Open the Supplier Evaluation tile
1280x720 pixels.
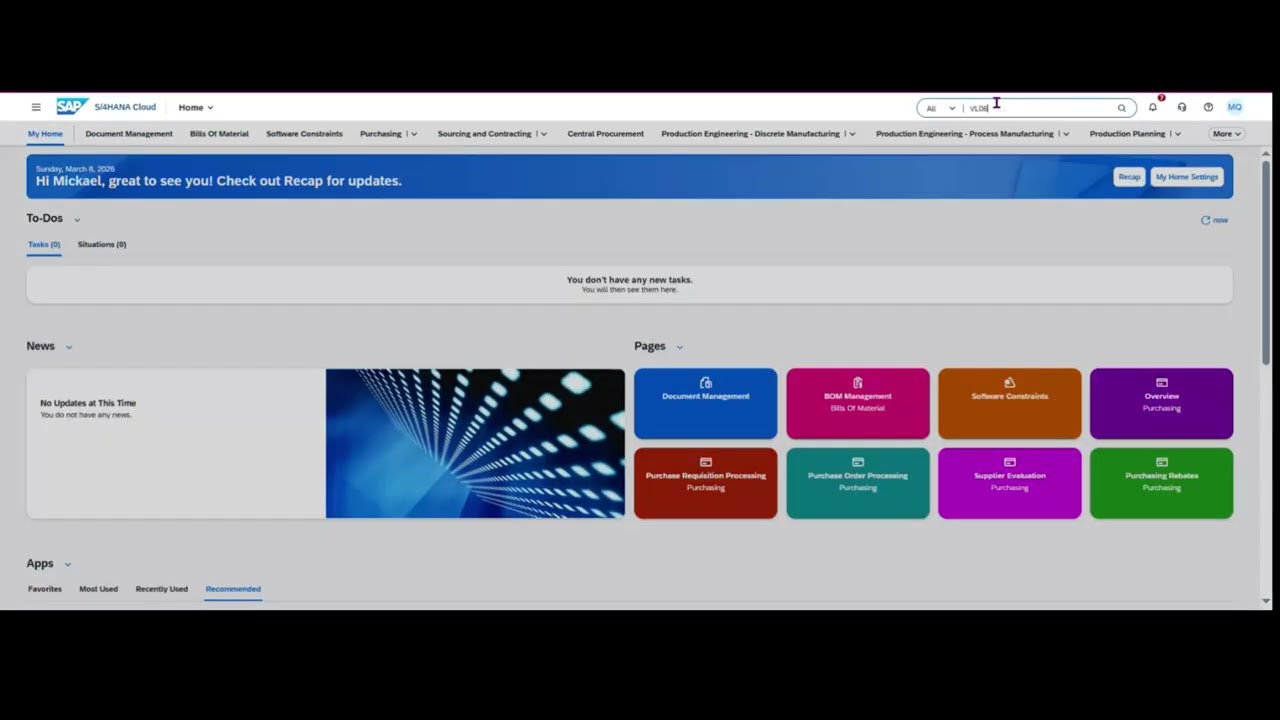[x=1010, y=483]
